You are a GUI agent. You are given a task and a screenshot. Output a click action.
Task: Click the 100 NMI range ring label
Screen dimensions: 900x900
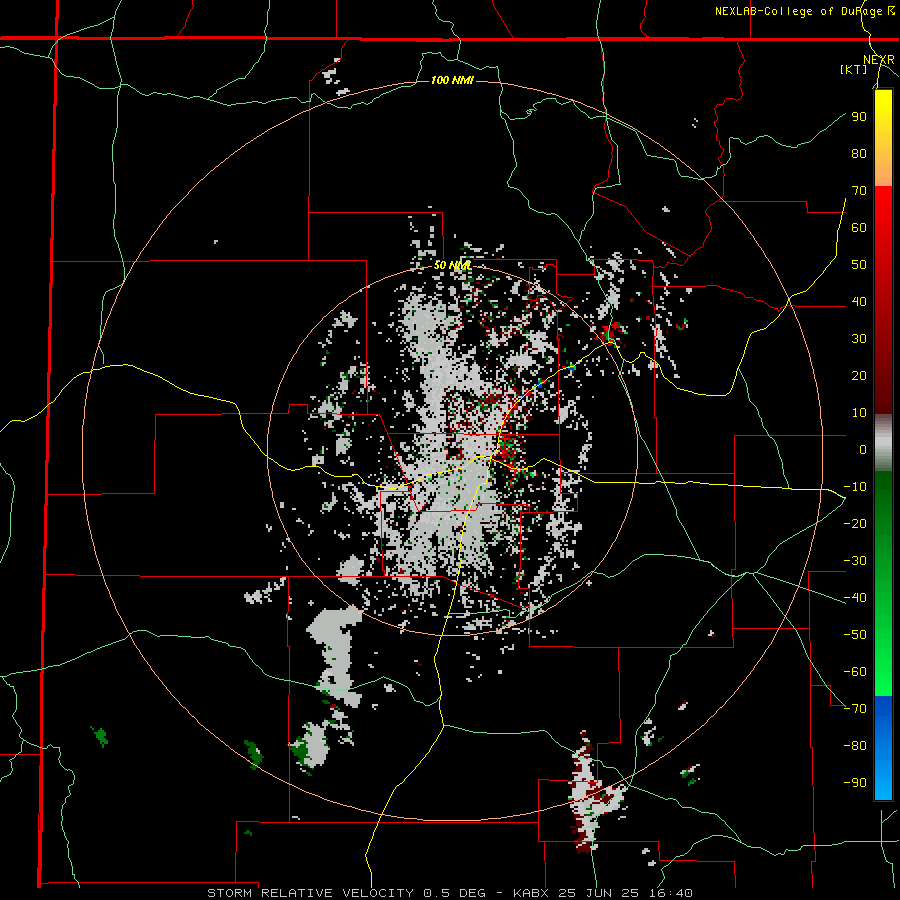tap(452, 80)
